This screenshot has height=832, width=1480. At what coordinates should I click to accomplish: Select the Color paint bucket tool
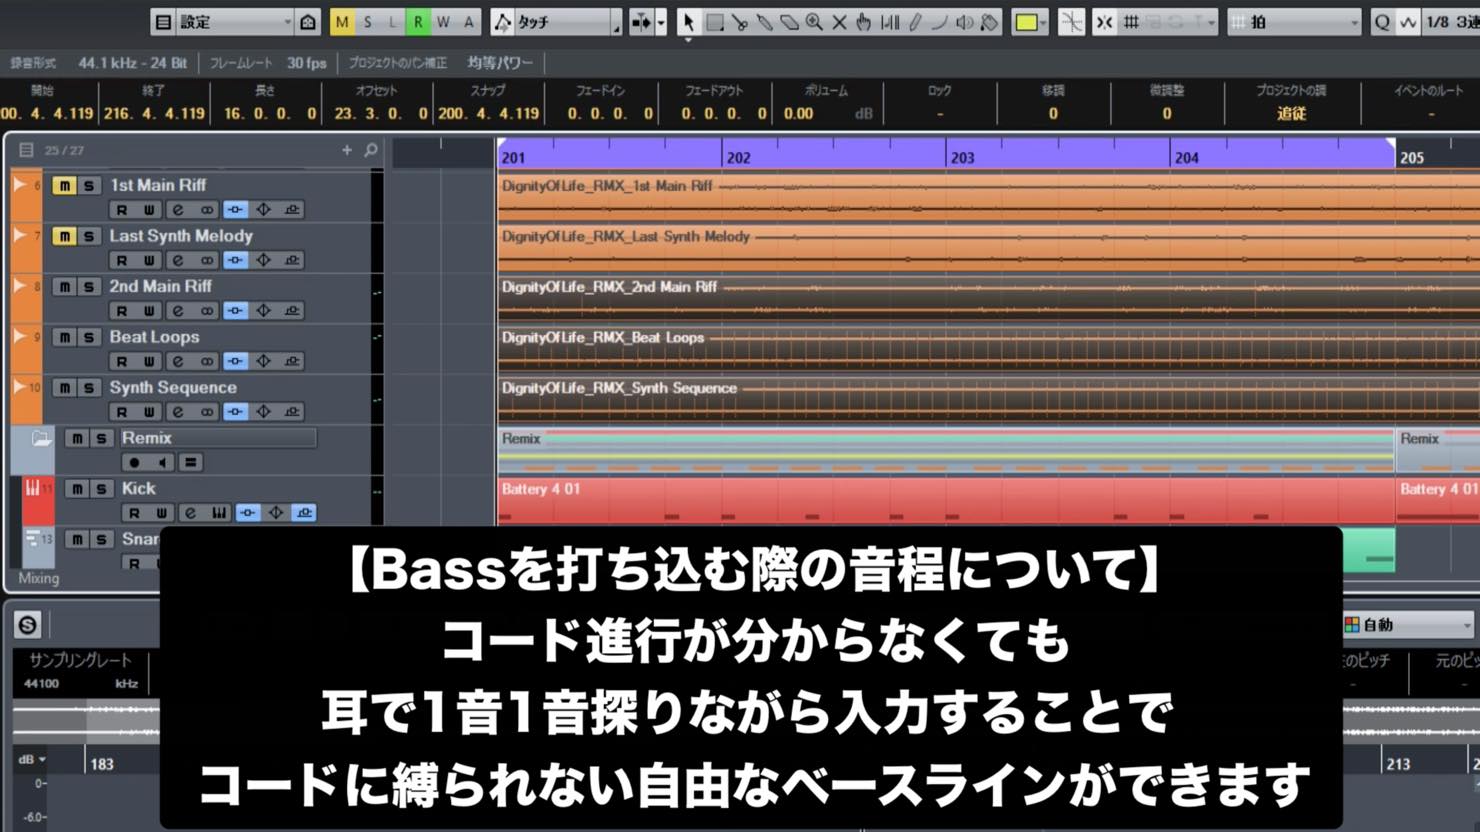click(x=989, y=22)
